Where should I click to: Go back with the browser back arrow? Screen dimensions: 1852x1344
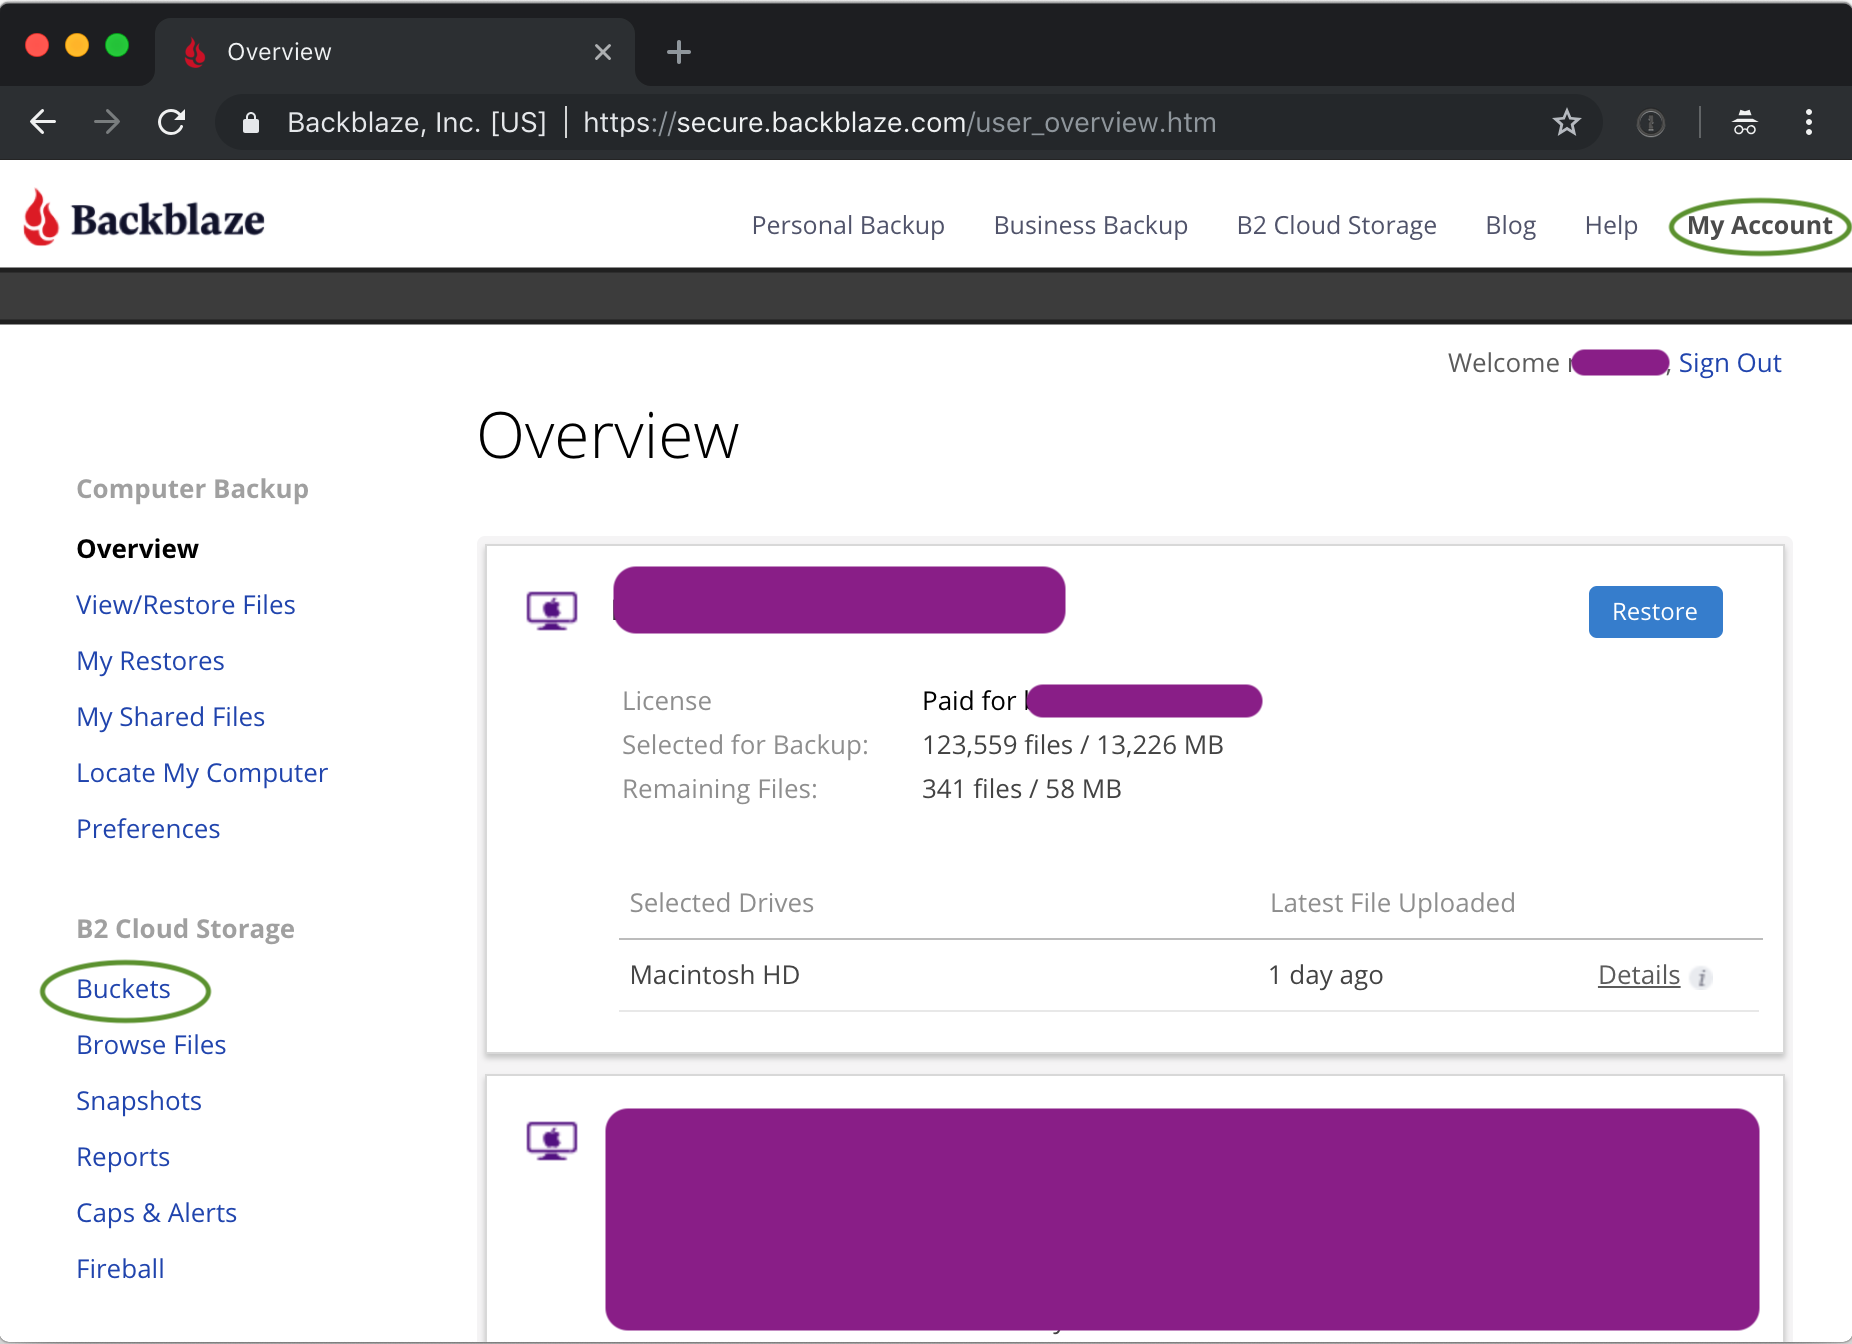(x=43, y=122)
